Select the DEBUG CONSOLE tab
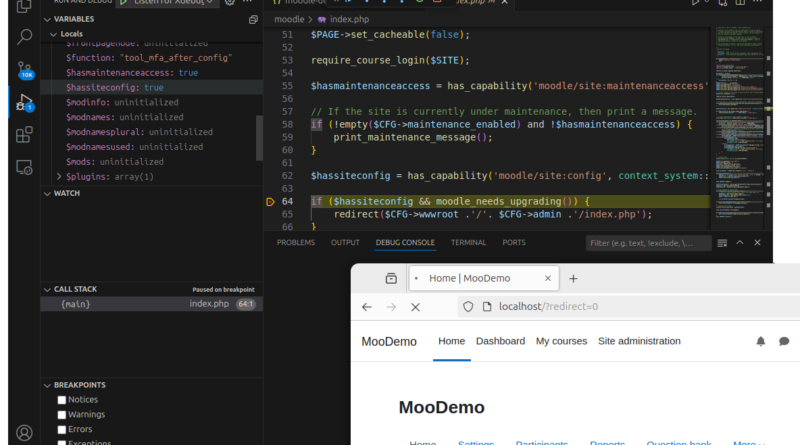Viewport: 800px width, 445px height. (x=405, y=243)
